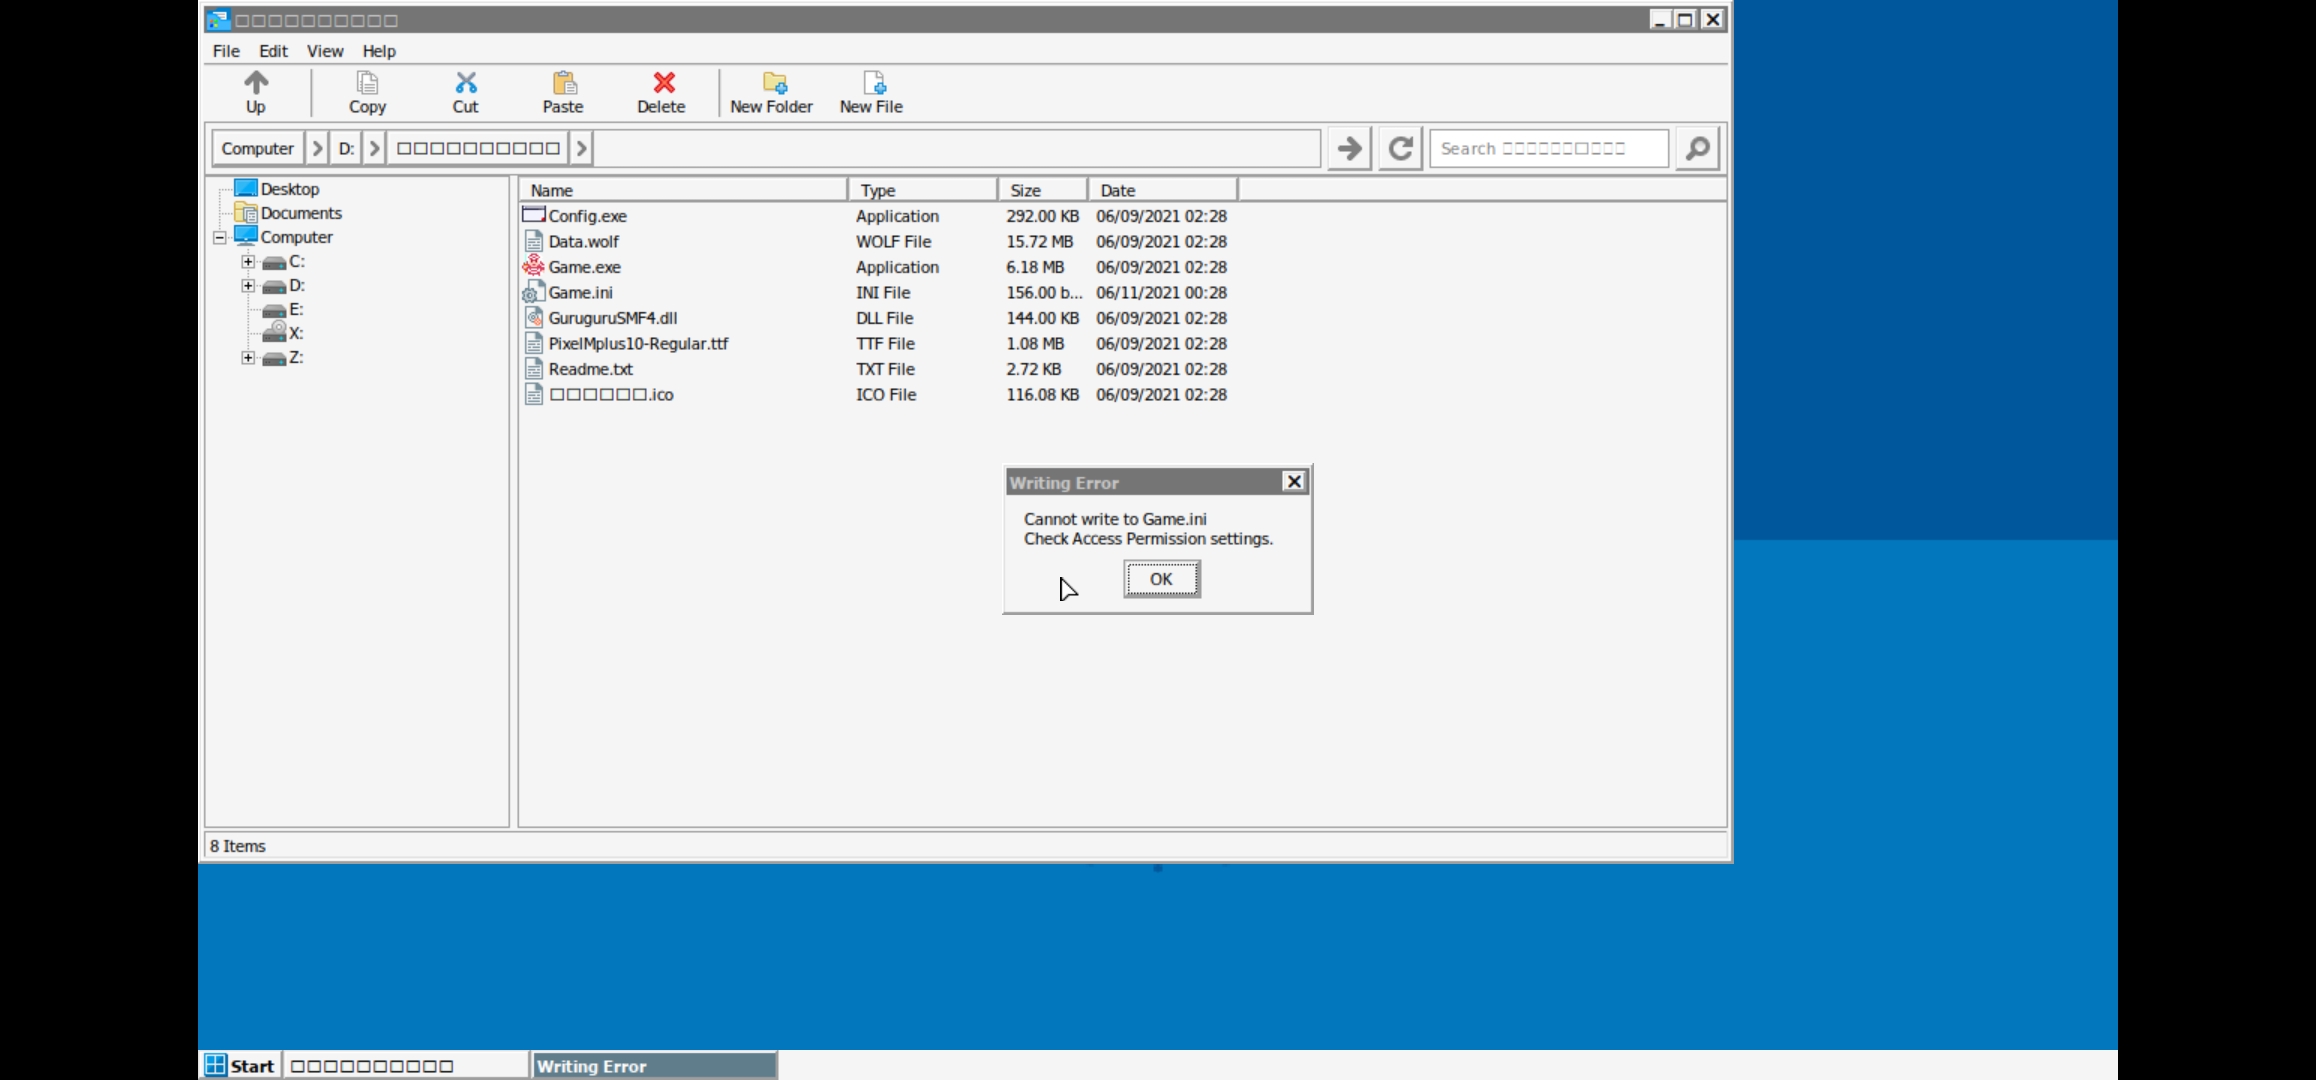Click the Up folder arrow icon
This screenshot has height=1080, width=2316.
coord(256,83)
